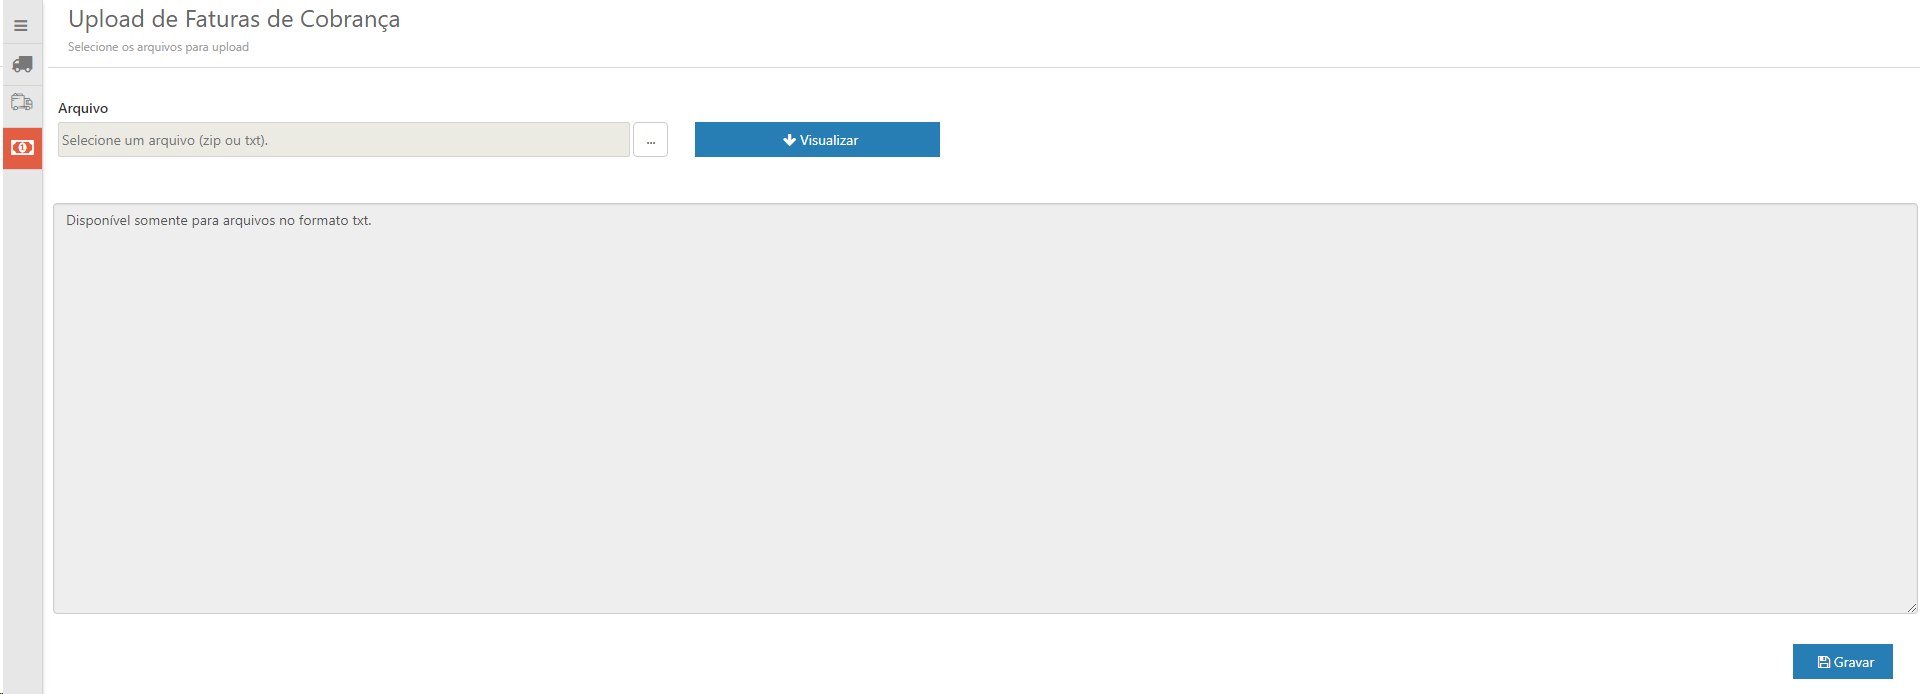Click the Gravar label text
The image size is (1920, 694).
click(x=1854, y=662)
